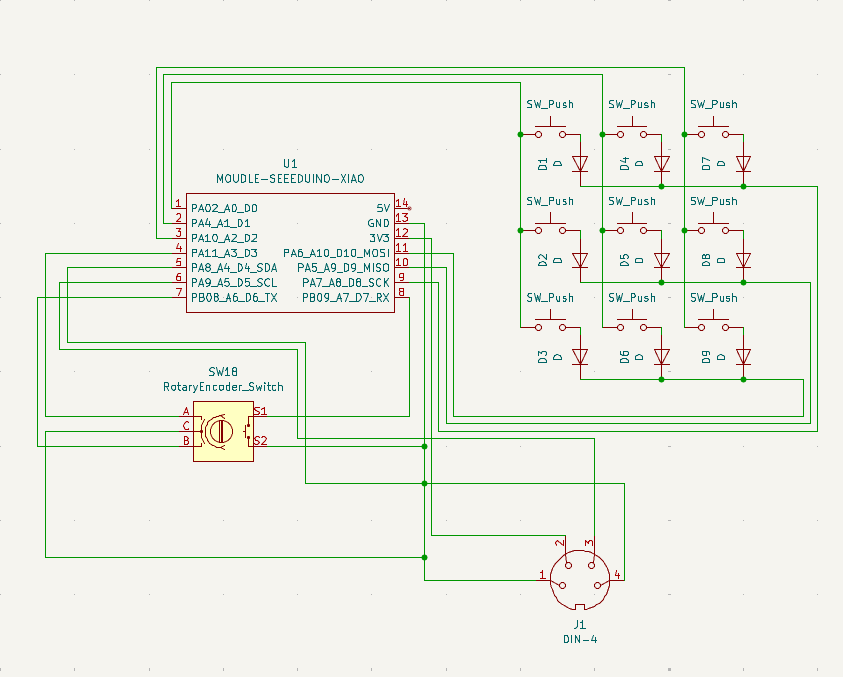Click pin label PA7_A8_D8_SCK
The width and height of the screenshot is (843, 677).
pyautogui.click(x=346, y=283)
